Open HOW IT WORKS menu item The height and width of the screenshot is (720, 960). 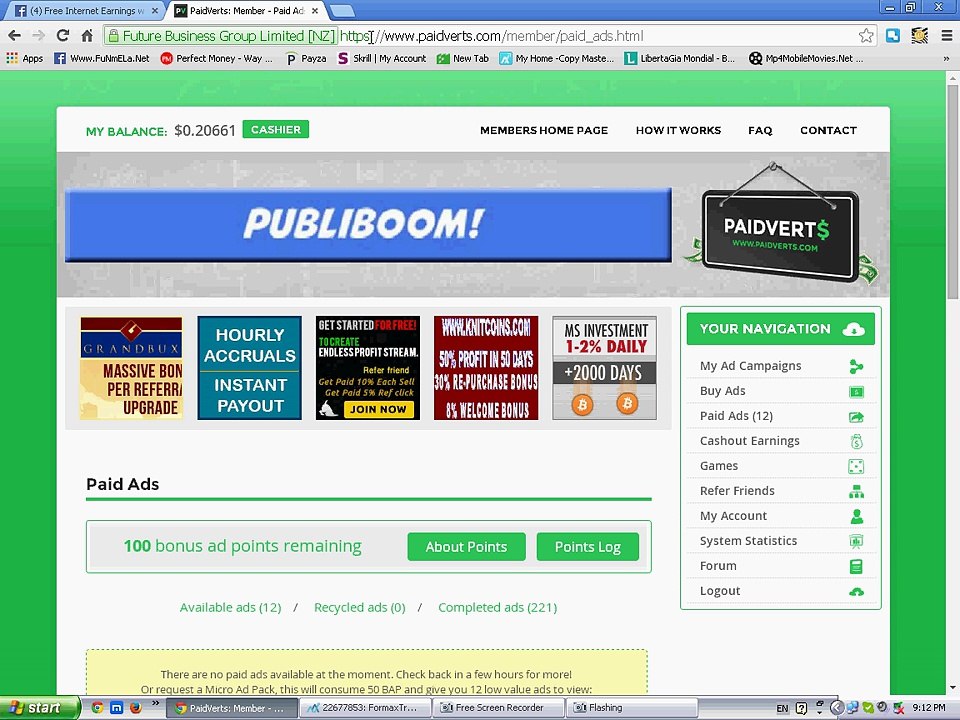pos(678,130)
